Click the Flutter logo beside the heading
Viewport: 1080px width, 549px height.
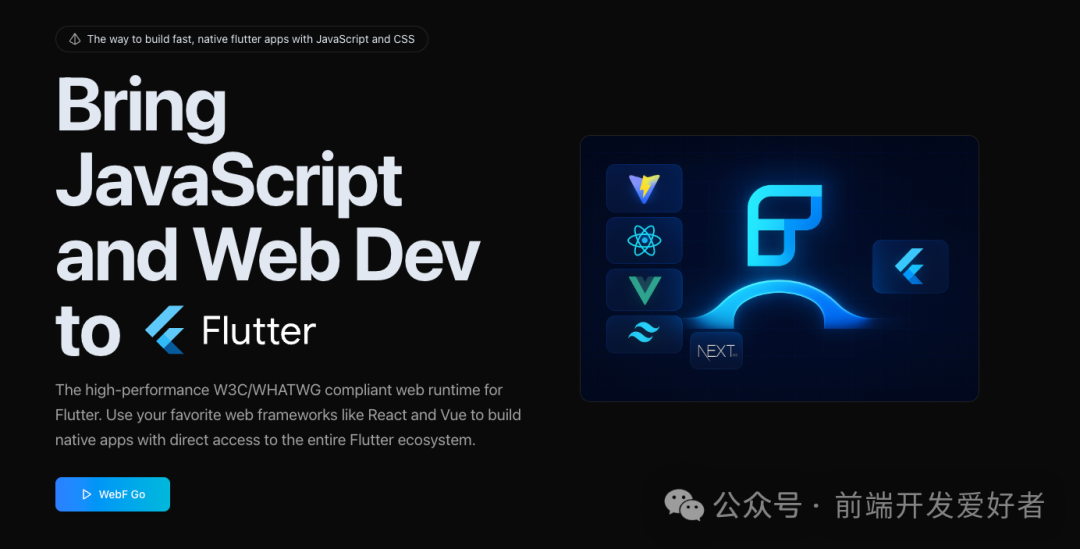point(165,330)
